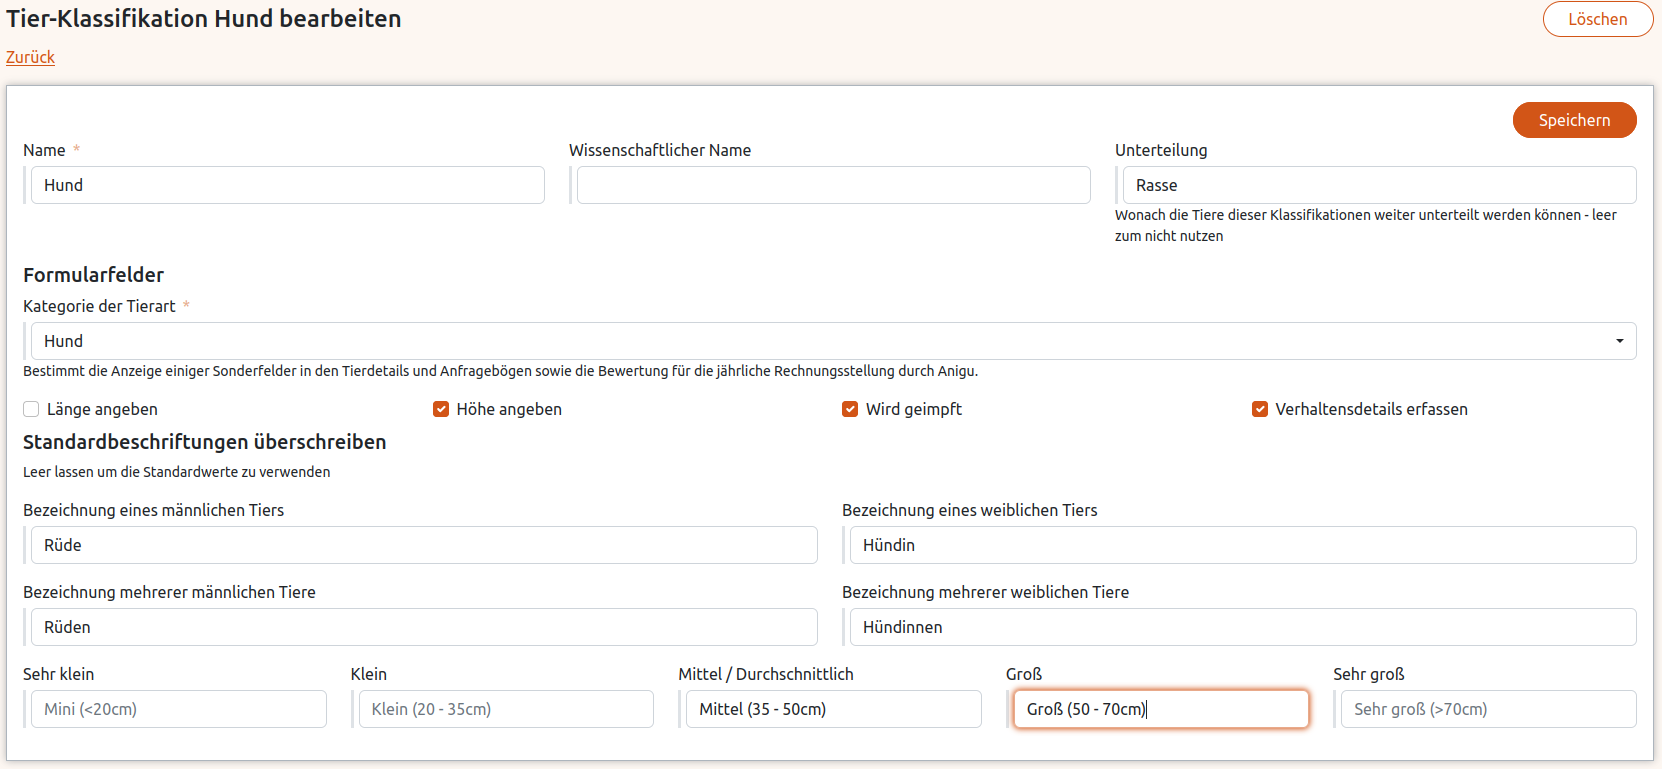Focus the plural male field Rüden
Screen dimensions: 1662x769
[424, 627]
